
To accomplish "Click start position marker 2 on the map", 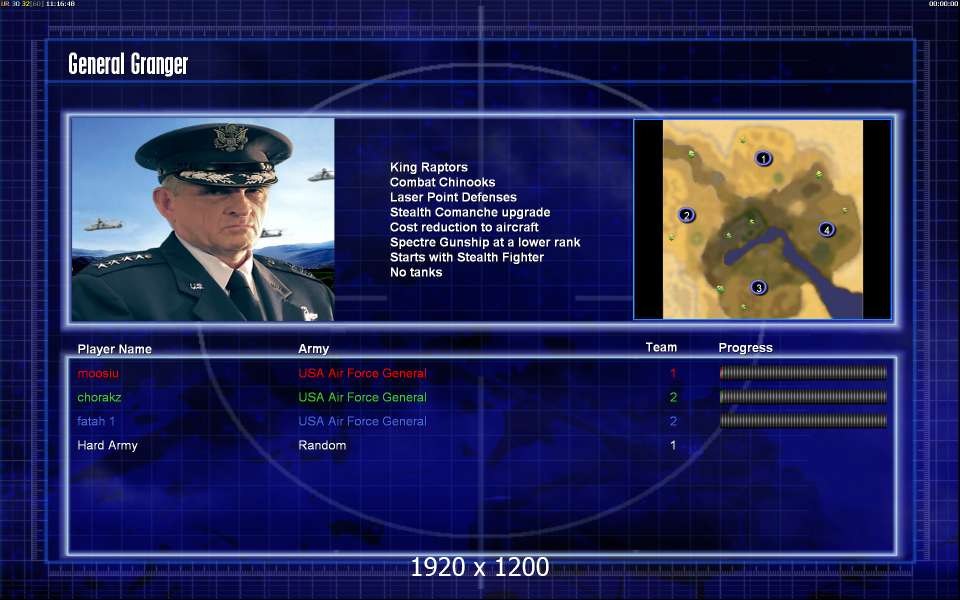I will click(686, 215).
